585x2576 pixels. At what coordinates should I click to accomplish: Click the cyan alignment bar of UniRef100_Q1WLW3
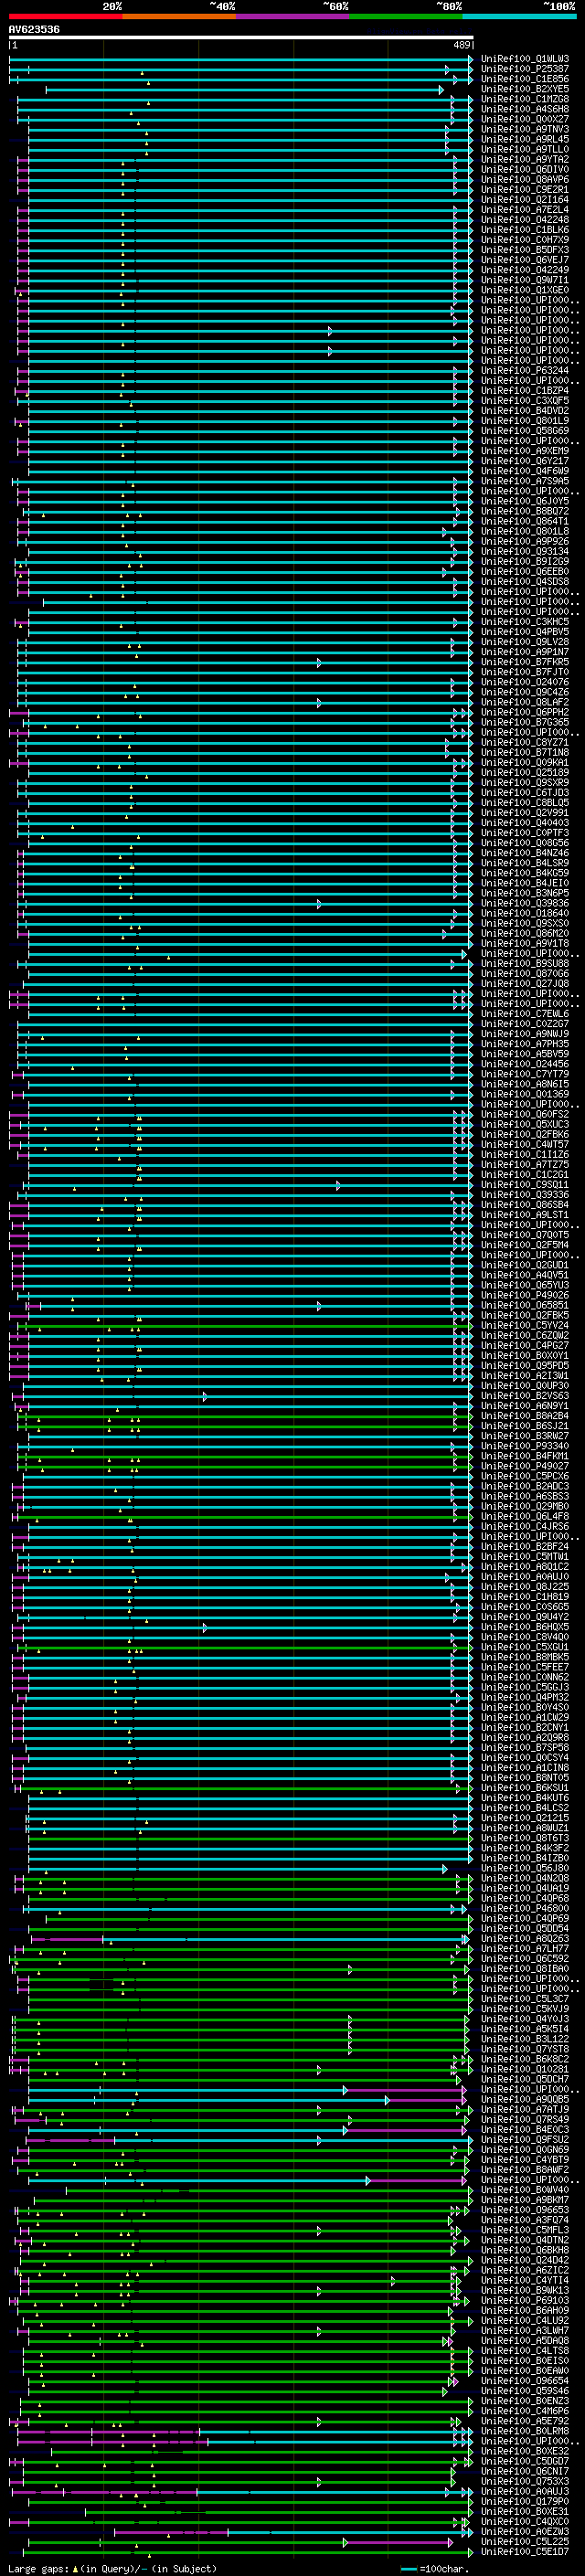click(241, 59)
